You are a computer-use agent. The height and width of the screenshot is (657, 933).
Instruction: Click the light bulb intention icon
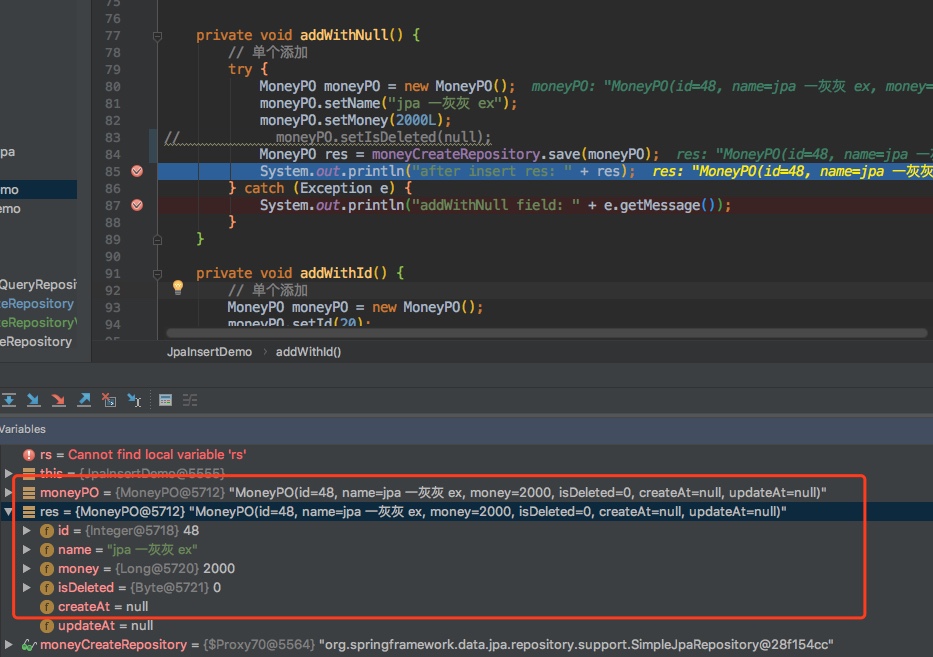pyautogui.click(x=178, y=288)
